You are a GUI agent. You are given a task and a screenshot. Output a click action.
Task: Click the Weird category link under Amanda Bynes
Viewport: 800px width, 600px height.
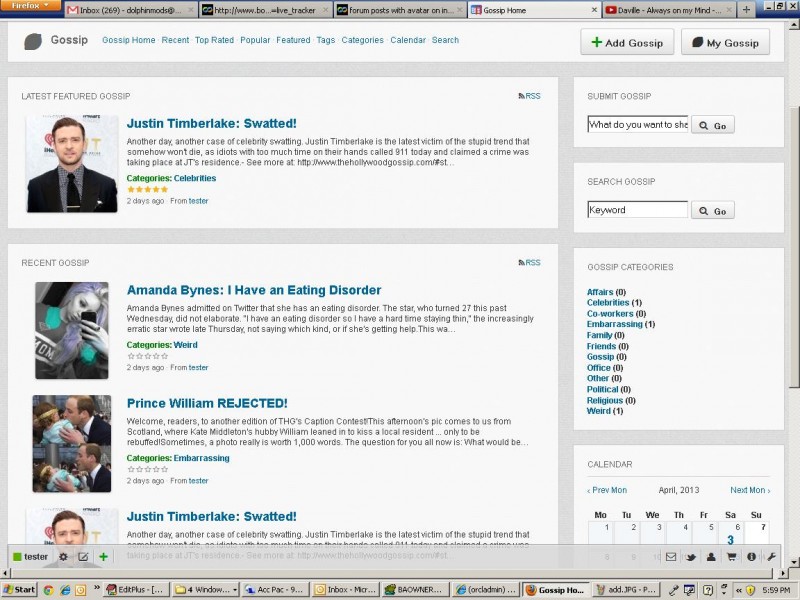point(185,345)
